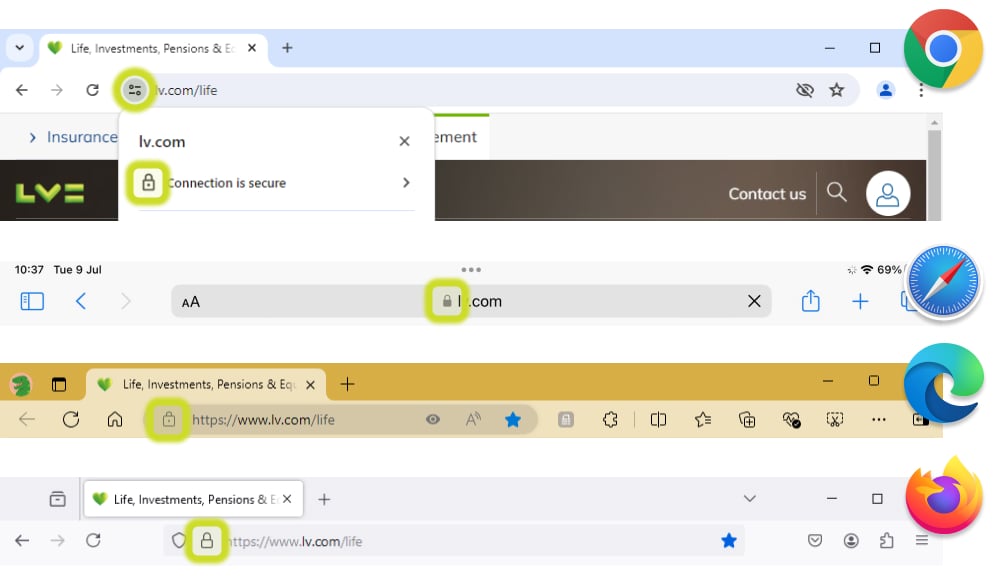Screen dimensions: 995x580
Task: Click Chrome's reload page button
Action: point(93,90)
